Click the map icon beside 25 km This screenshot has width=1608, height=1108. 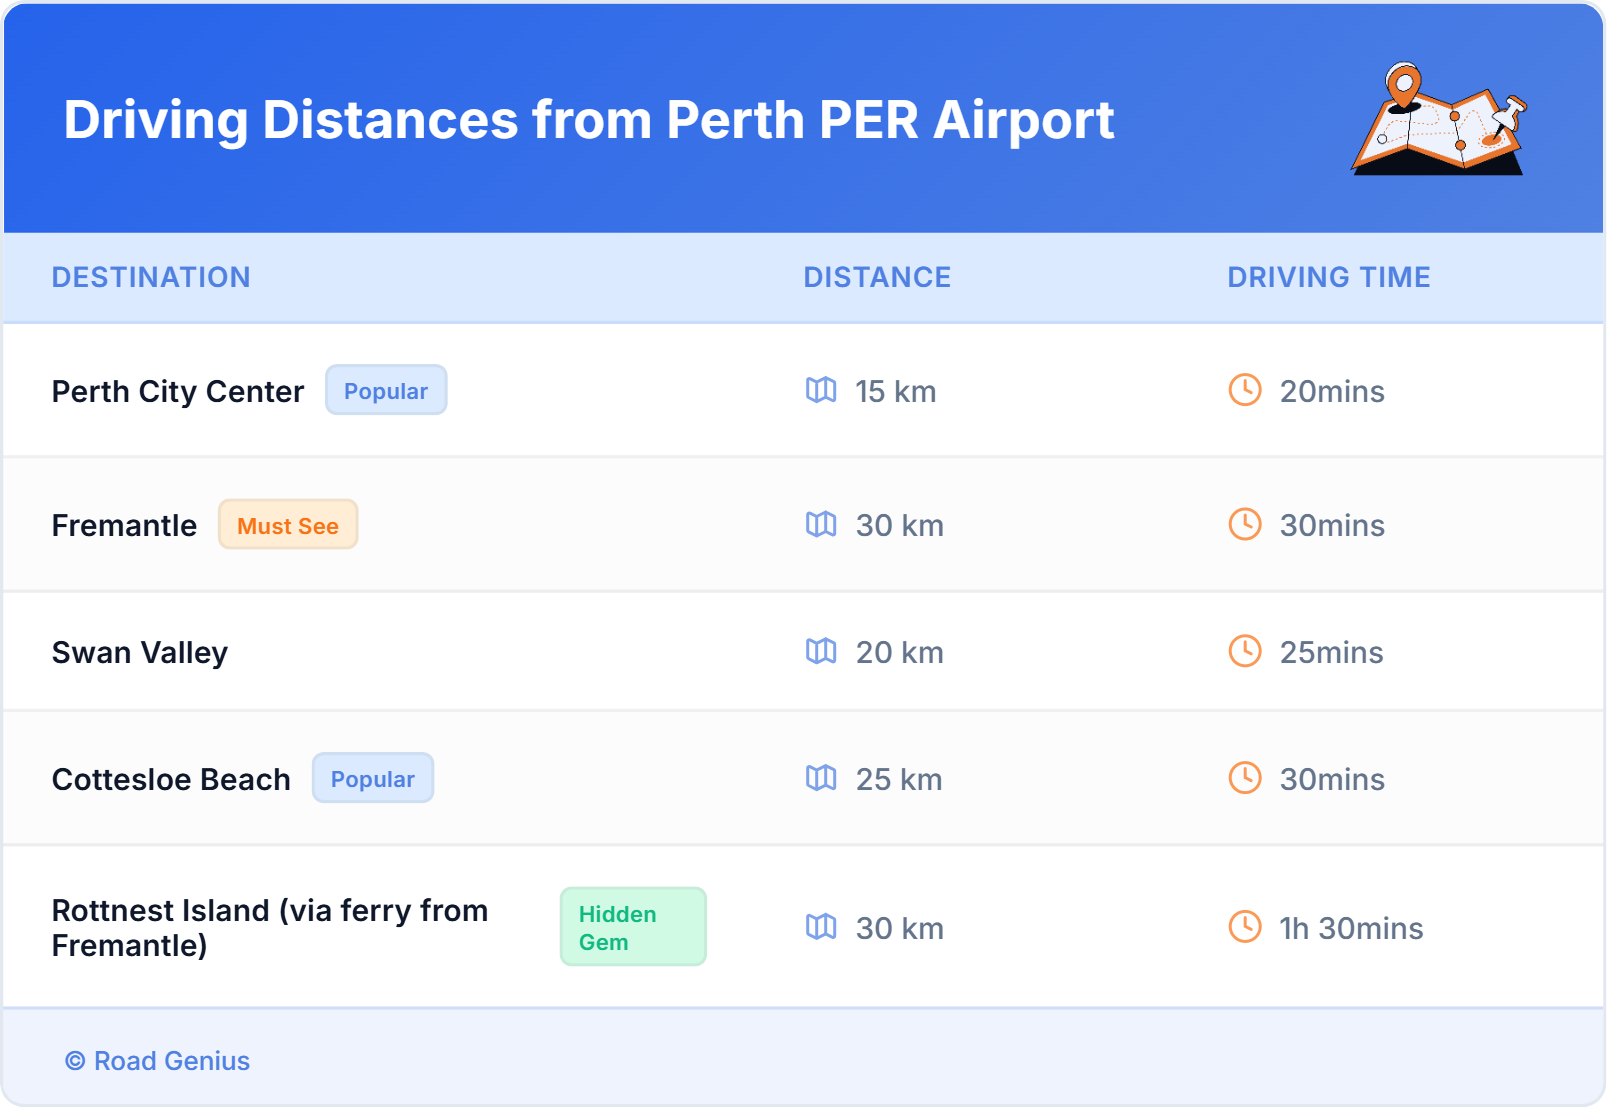tap(821, 778)
